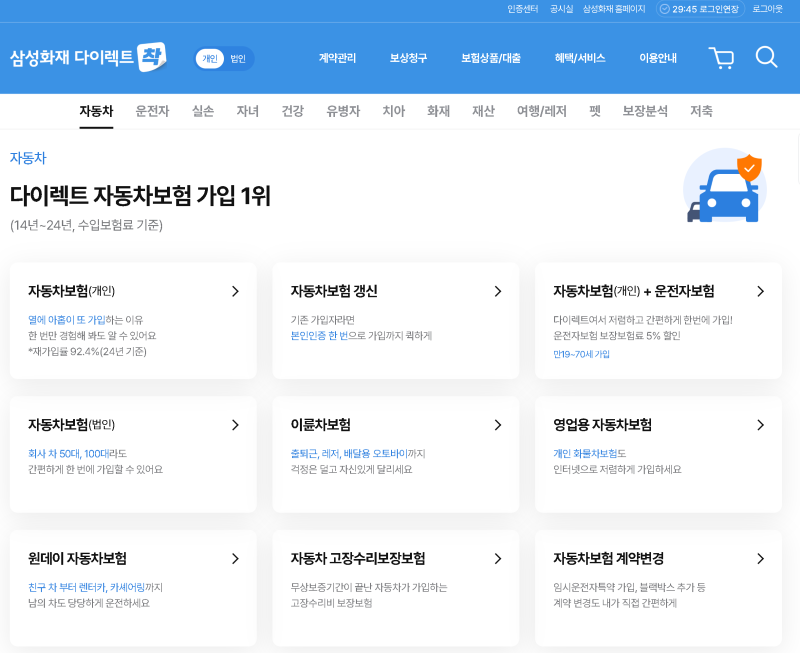This screenshot has width=800, height=653.
Task: Select the 화재 category tab
Action: coord(438,111)
